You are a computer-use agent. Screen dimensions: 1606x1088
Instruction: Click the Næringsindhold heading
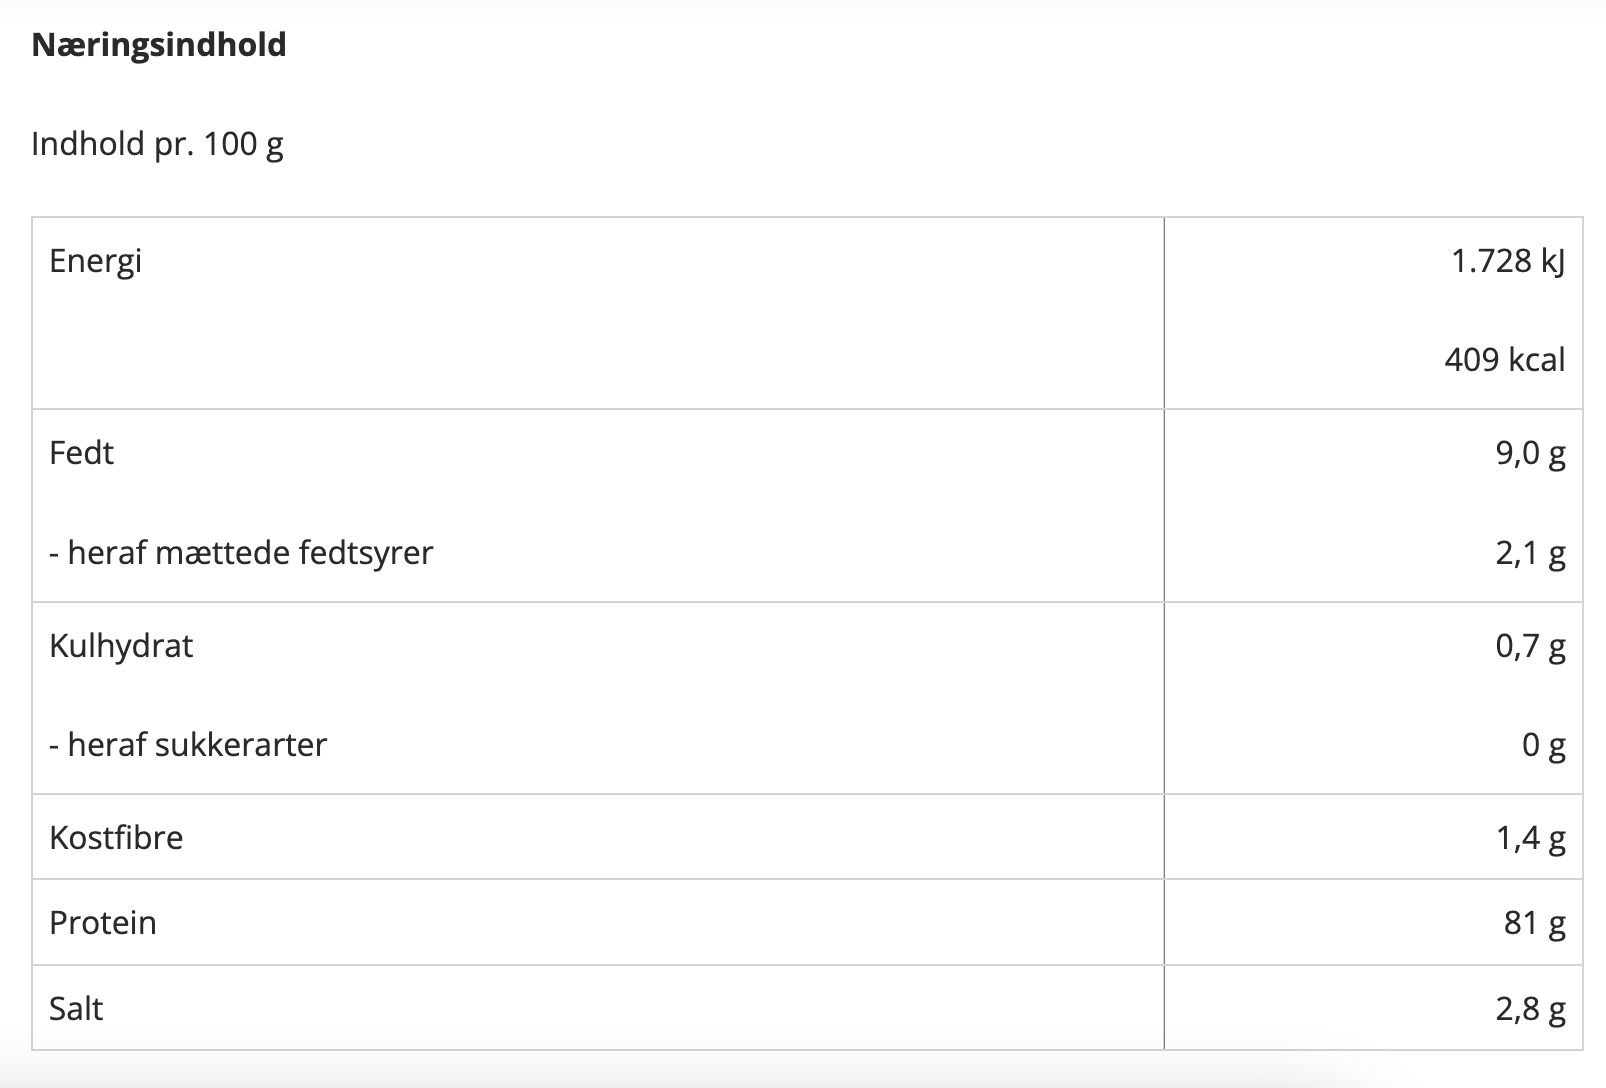(159, 45)
